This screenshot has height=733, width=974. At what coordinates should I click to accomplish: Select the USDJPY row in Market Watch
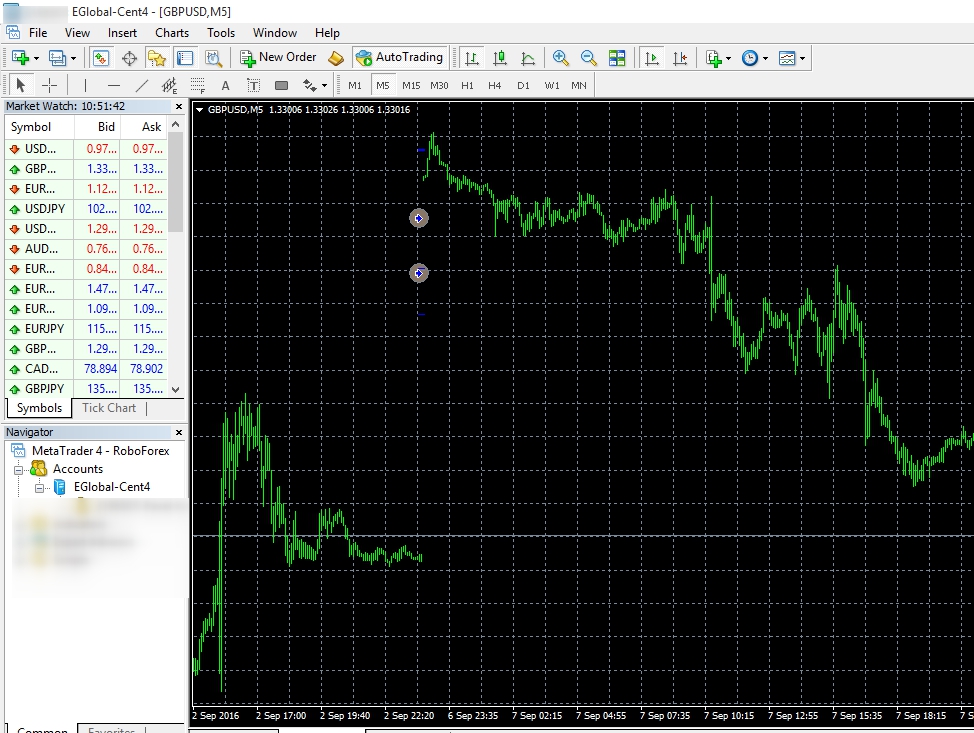tap(86, 209)
